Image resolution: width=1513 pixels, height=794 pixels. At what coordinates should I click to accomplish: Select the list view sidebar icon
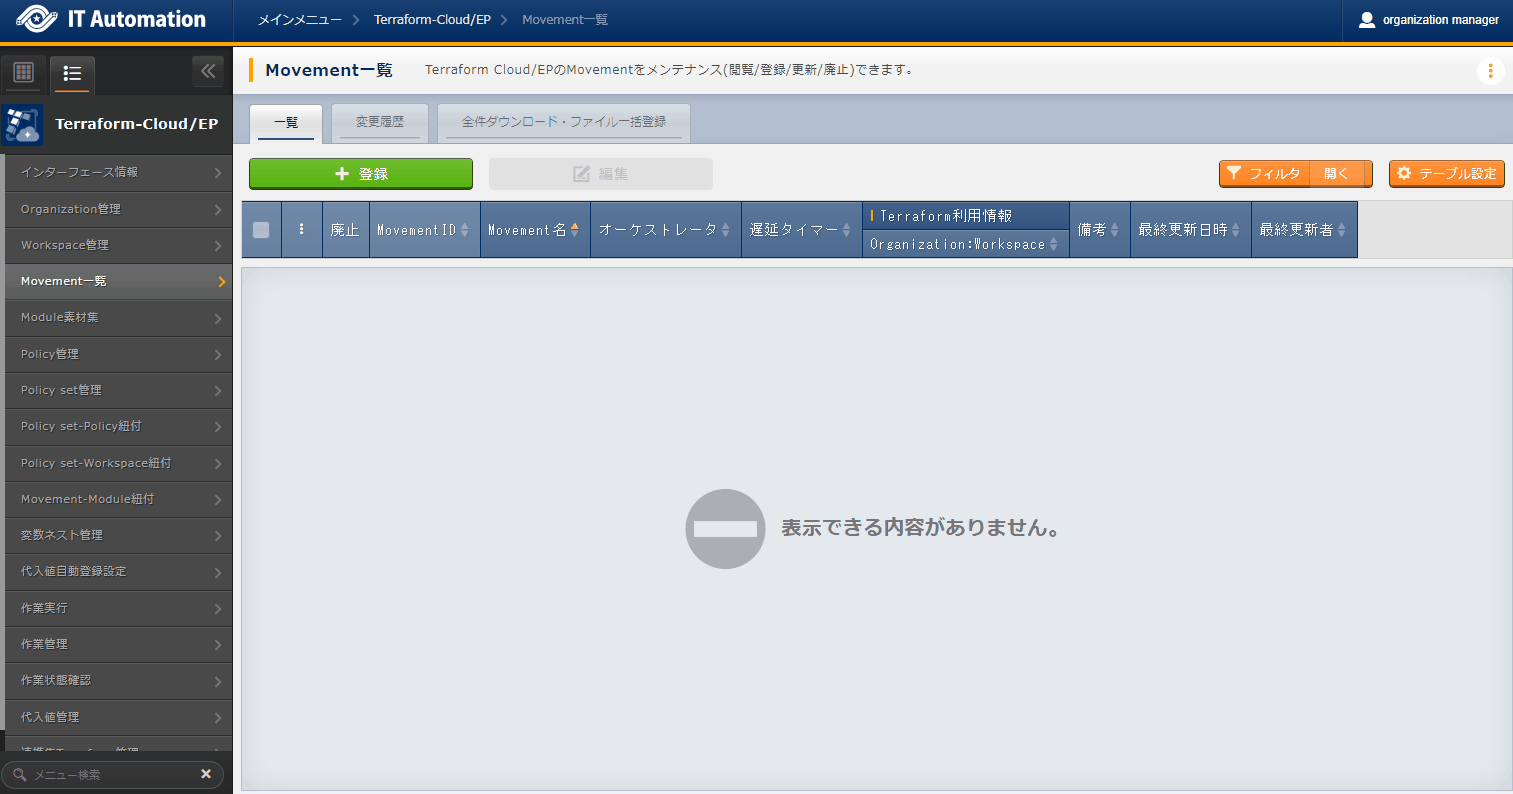coord(72,73)
